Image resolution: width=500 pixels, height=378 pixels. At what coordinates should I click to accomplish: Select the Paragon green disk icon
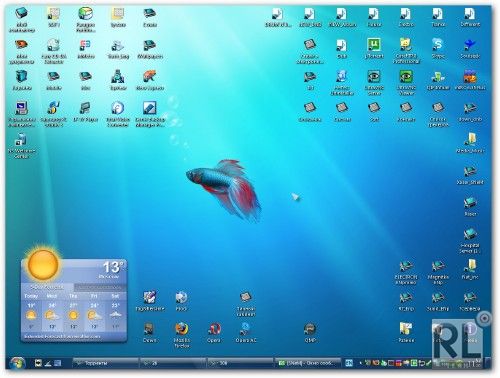tap(86, 19)
